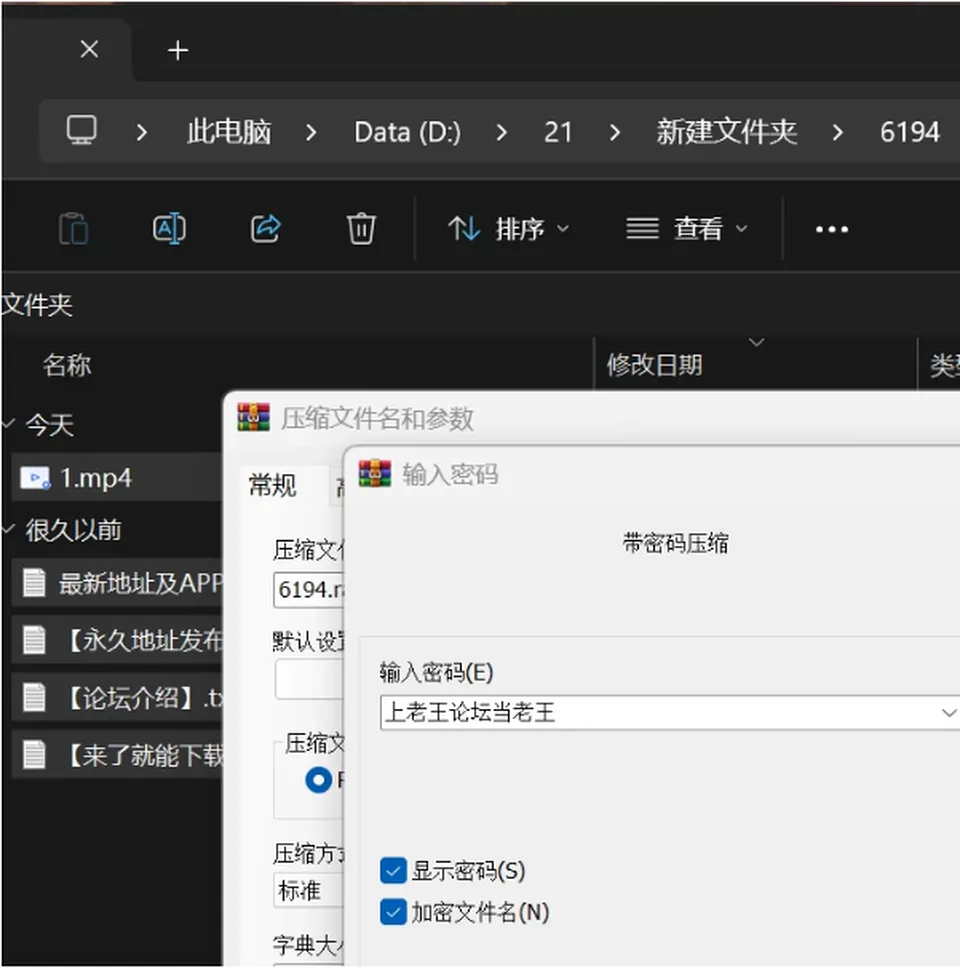Open the 排序 sort menu

(508, 229)
